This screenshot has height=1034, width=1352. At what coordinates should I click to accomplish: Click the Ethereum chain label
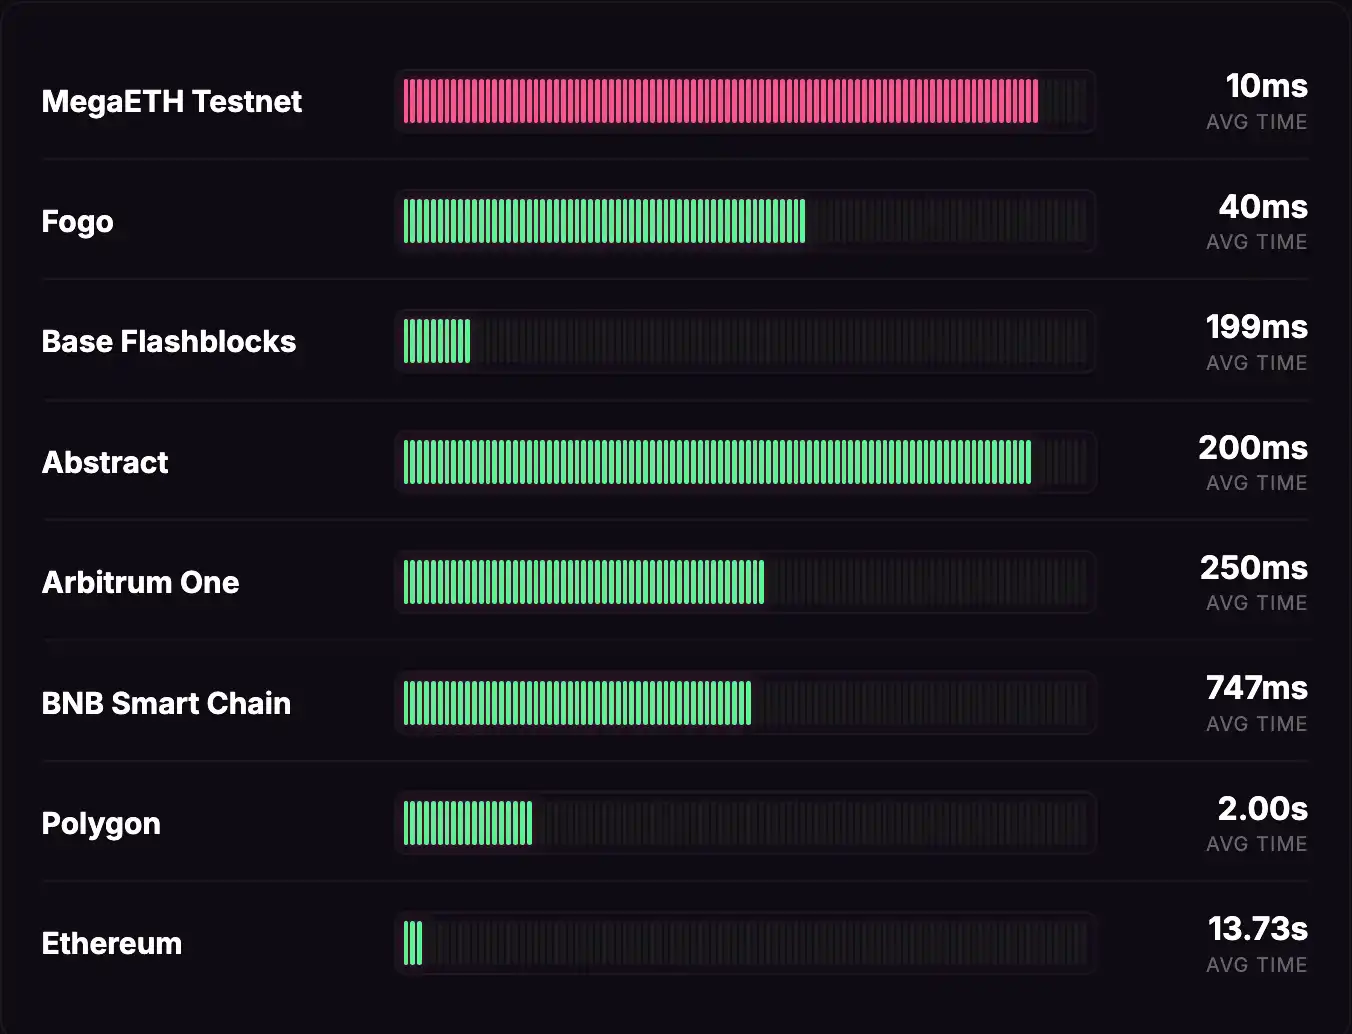tap(111, 943)
